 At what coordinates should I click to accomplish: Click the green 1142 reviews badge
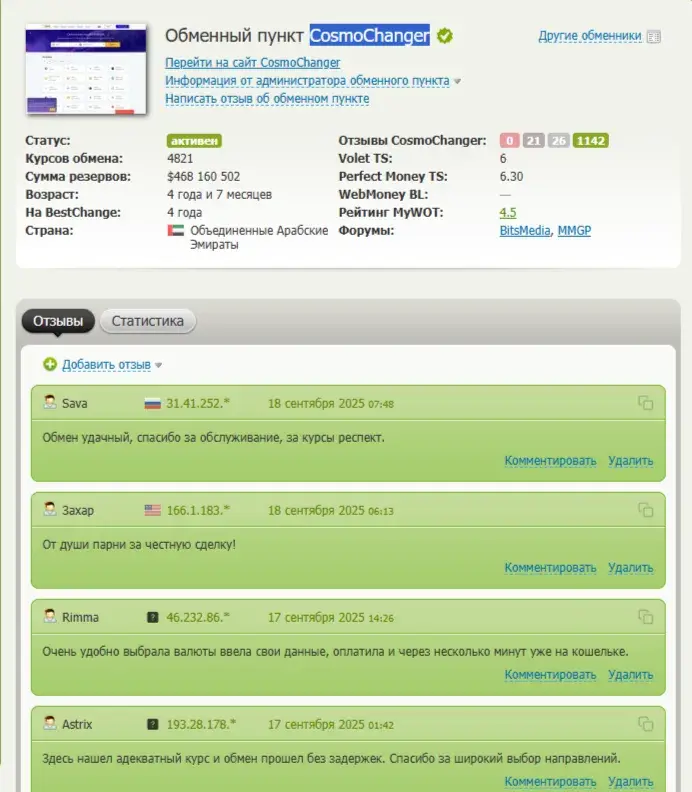[590, 140]
